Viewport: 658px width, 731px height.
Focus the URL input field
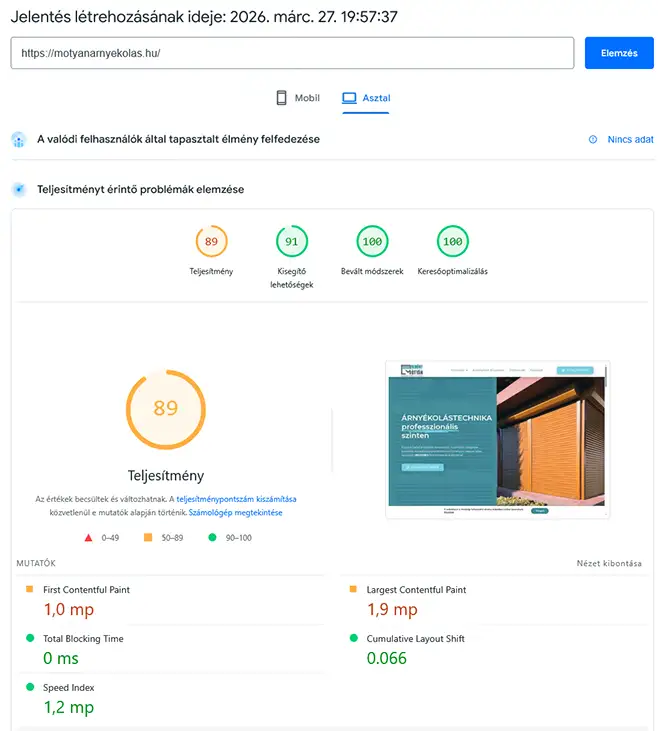pos(292,53)
